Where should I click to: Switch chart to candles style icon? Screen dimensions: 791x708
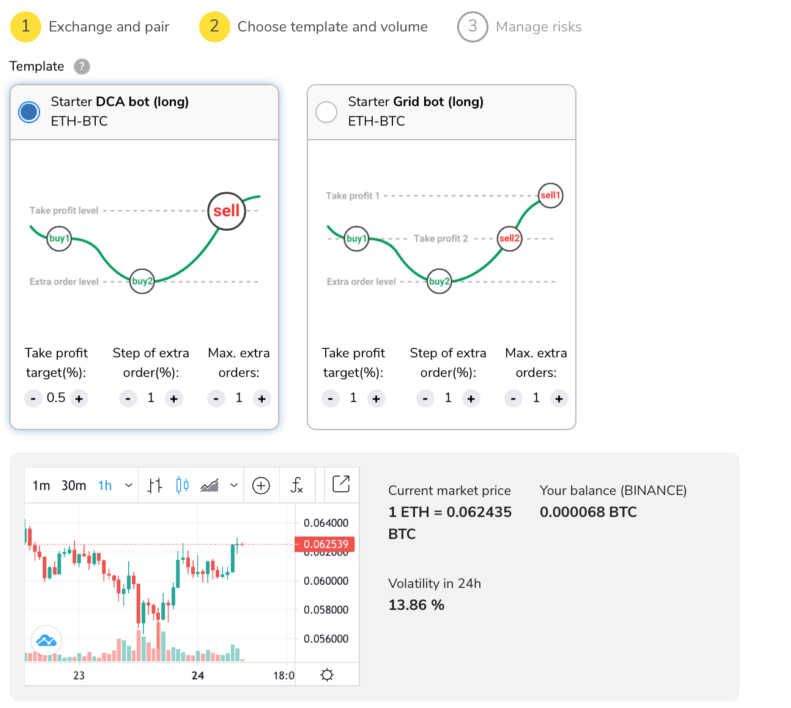point(182,485)
